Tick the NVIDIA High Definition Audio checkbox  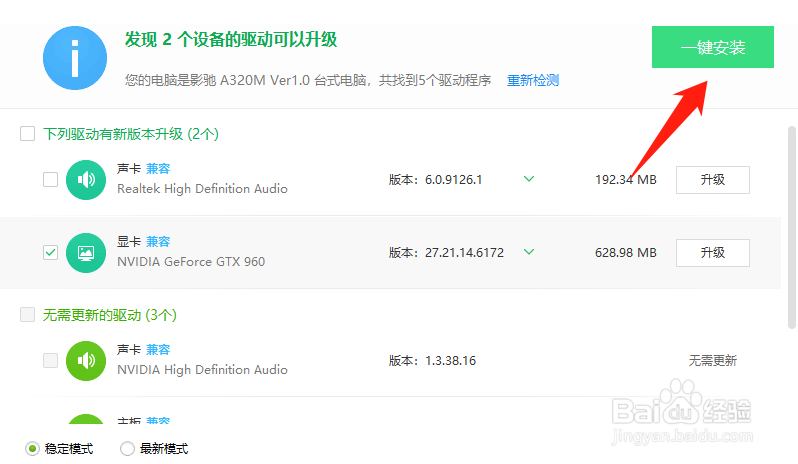point(50,361)
